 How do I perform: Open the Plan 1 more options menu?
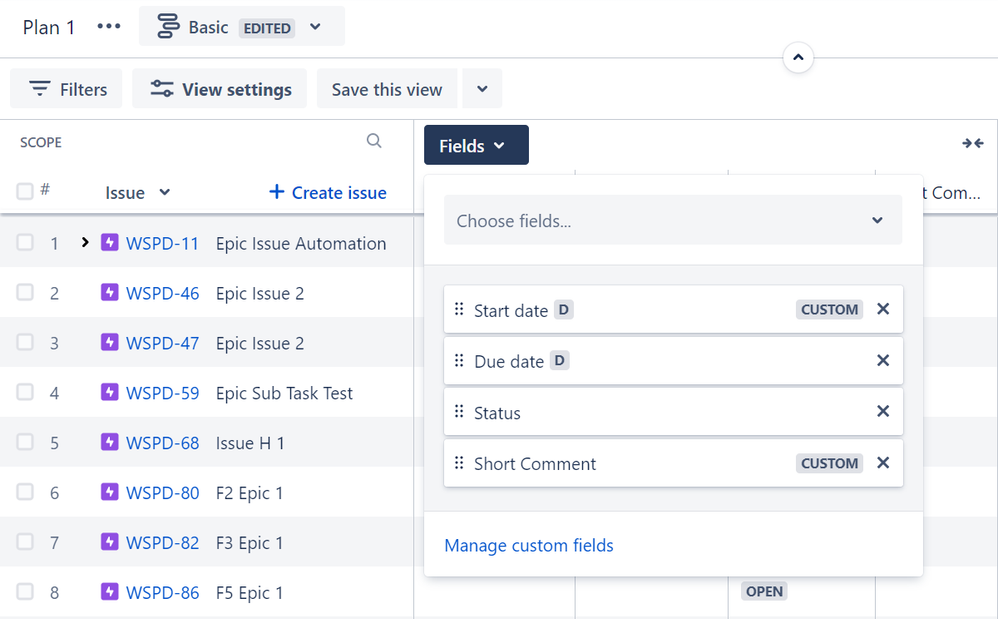click(109, 27)
